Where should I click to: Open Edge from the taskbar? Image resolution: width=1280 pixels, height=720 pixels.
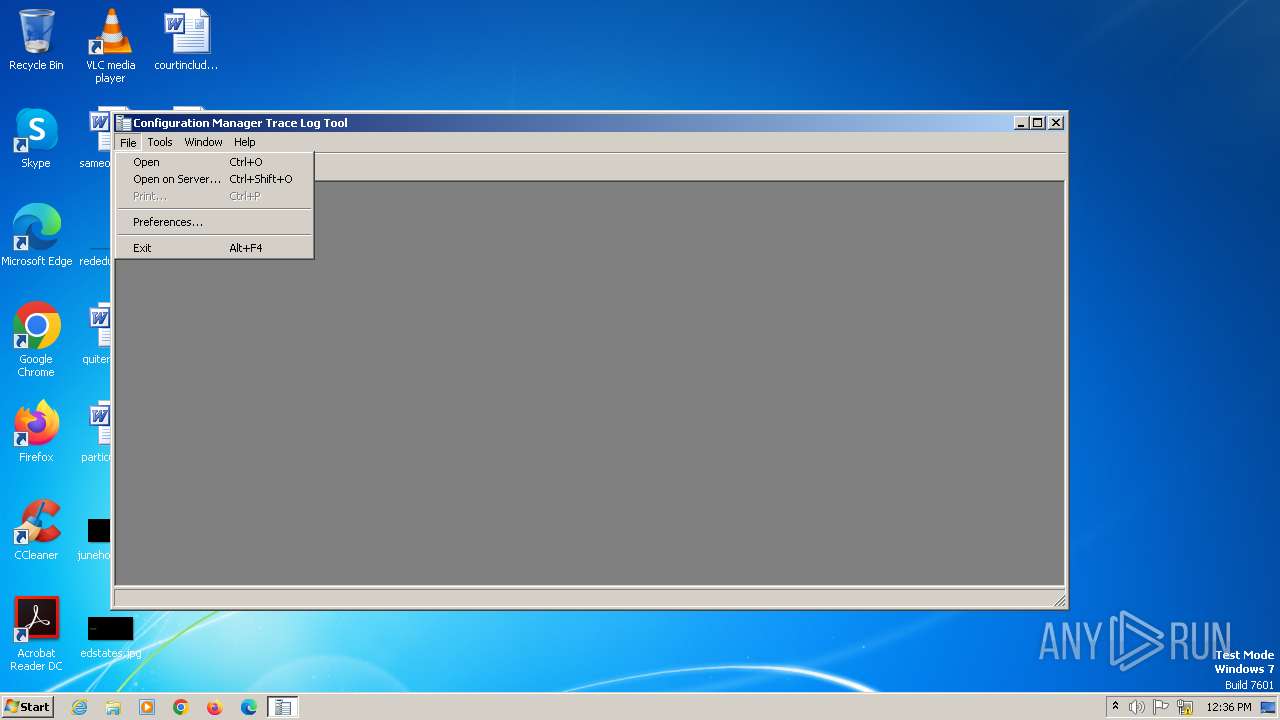249,707
